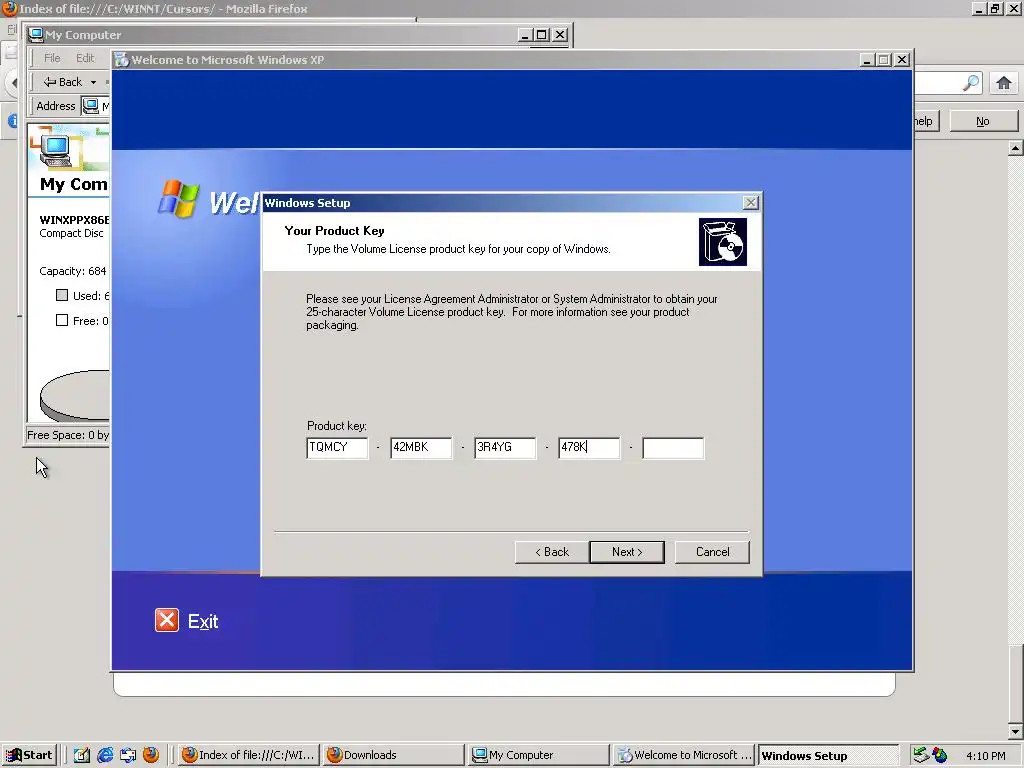Launch Internet Explorer from Quick Launch
The width and height of the screenshot is (1024, 768).
[x=105, y=755]
